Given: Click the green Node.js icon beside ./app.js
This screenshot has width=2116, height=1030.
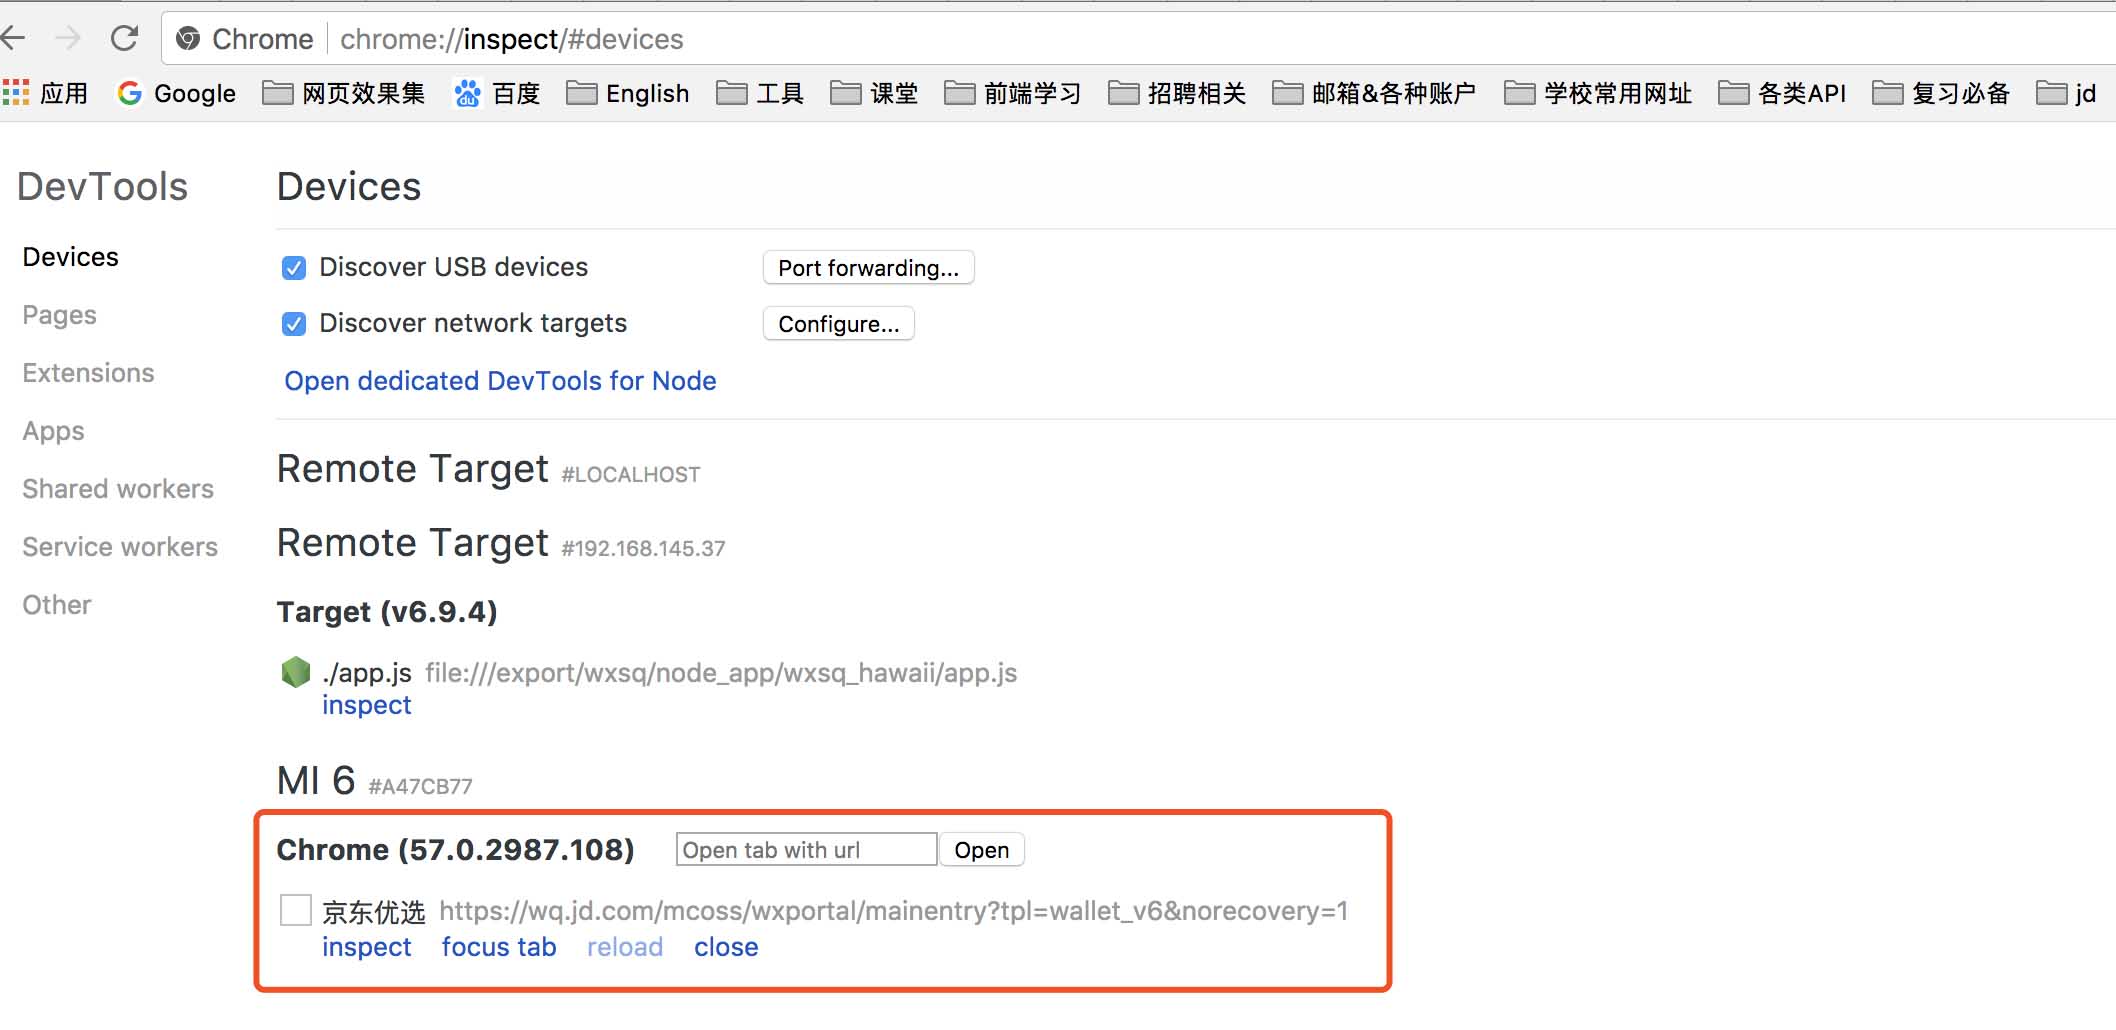Looking at the screenshot, I should click(x=296, y=672).
